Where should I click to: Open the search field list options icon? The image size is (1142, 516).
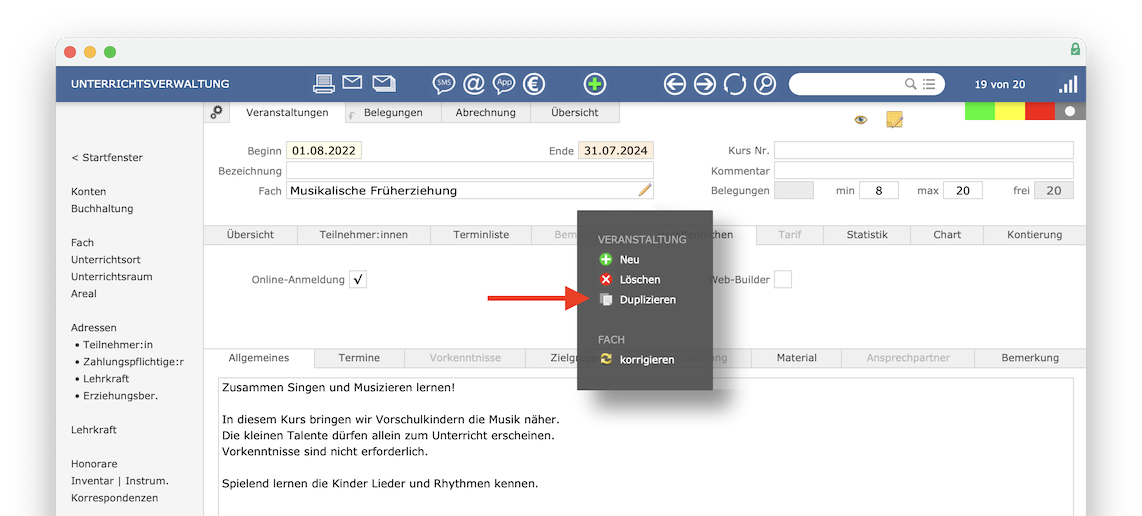pos(929,84)
